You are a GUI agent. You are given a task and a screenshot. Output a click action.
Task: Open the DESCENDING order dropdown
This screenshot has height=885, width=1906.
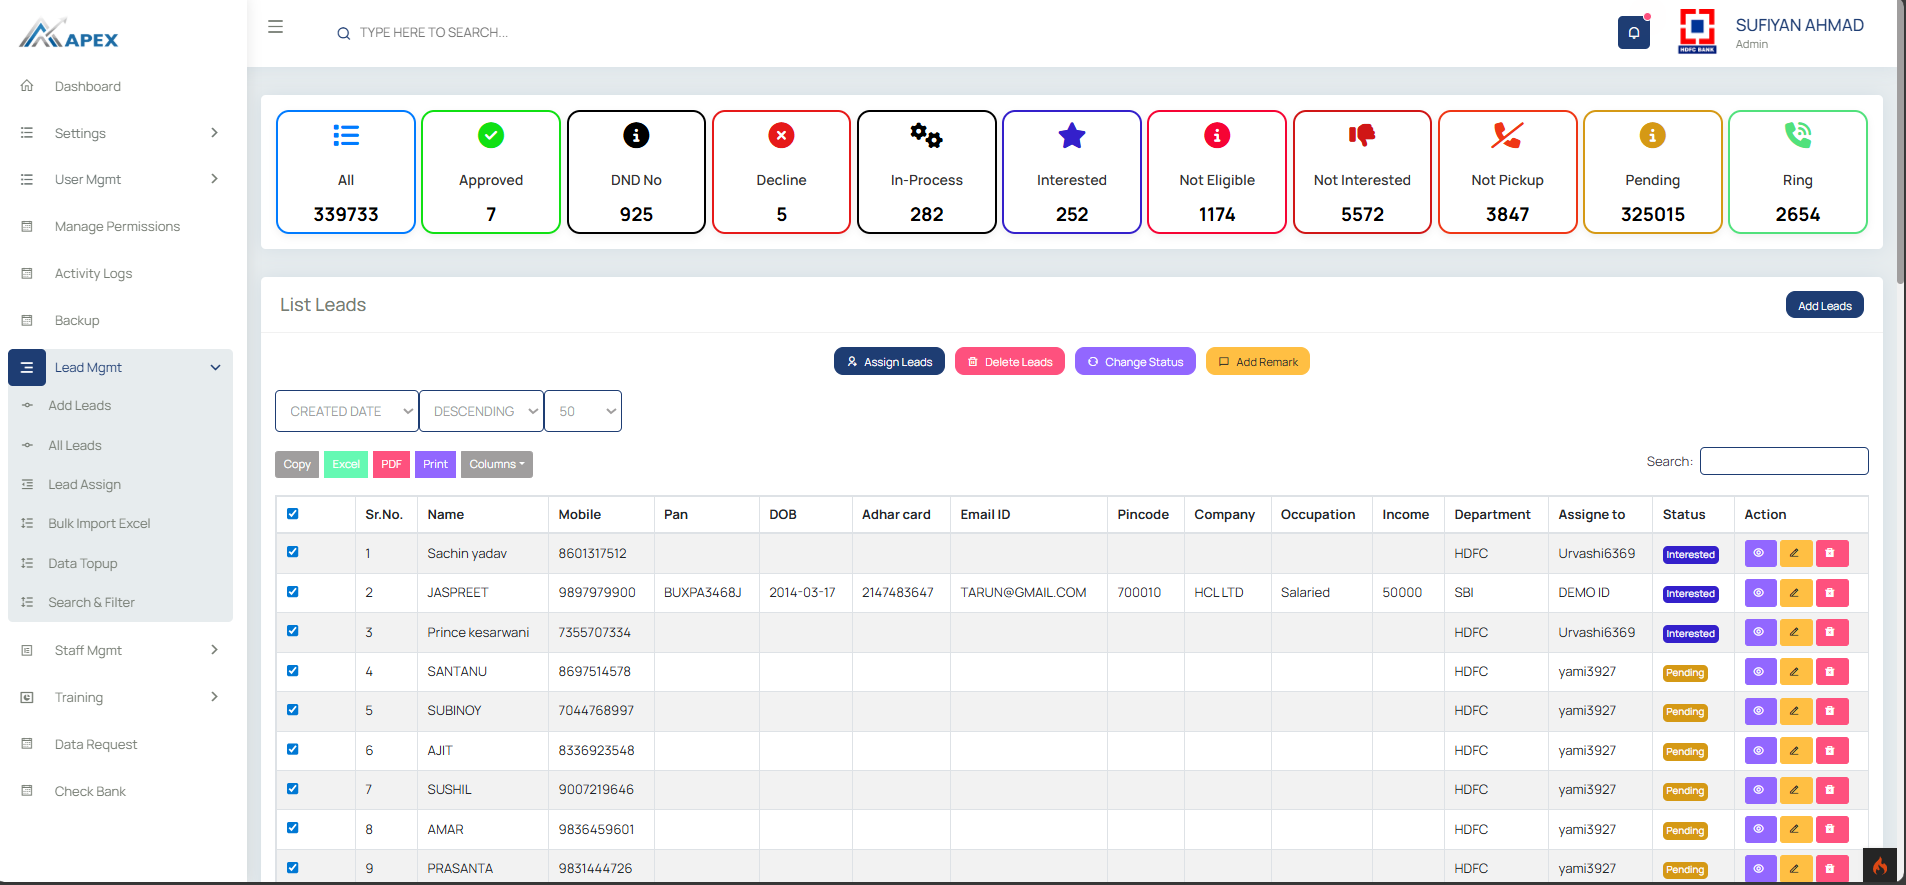pos(481,411)
